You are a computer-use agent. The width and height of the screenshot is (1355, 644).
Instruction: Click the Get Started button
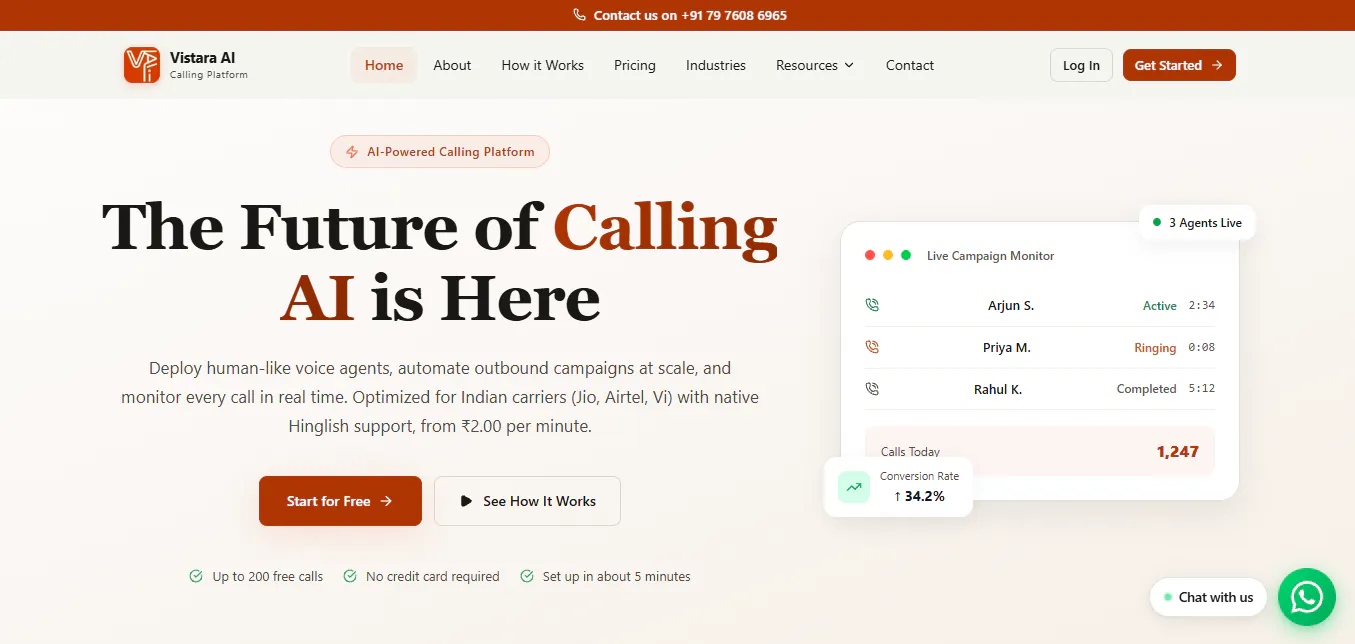point(1179,65)
